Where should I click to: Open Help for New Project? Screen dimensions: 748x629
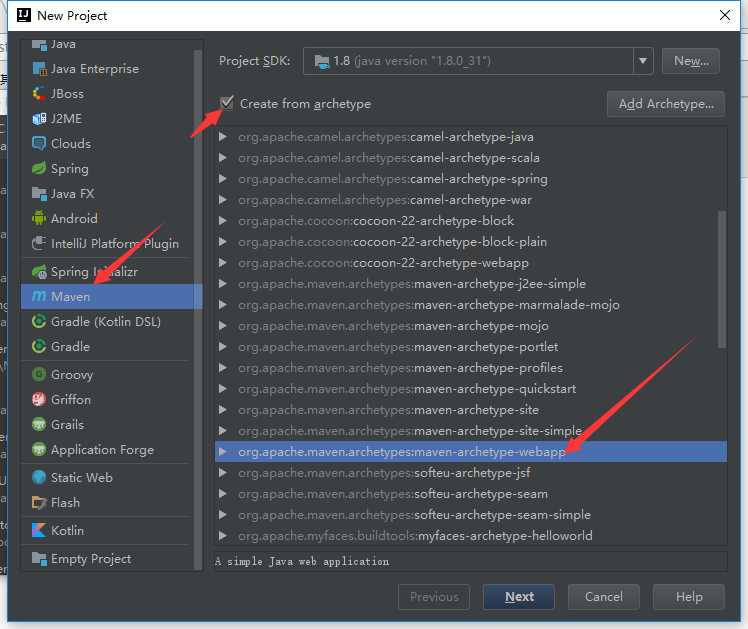[x=689, y=597]
